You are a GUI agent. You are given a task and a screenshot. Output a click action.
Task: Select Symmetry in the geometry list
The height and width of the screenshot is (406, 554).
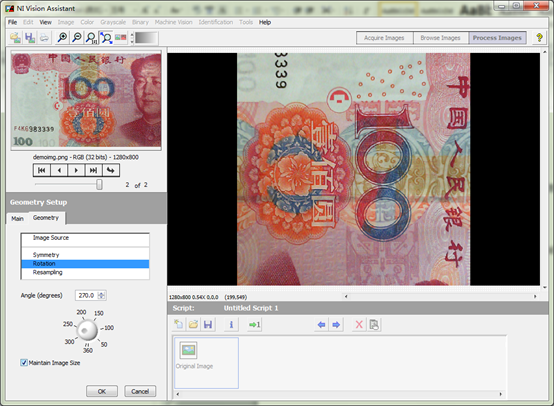pos(85,255)
